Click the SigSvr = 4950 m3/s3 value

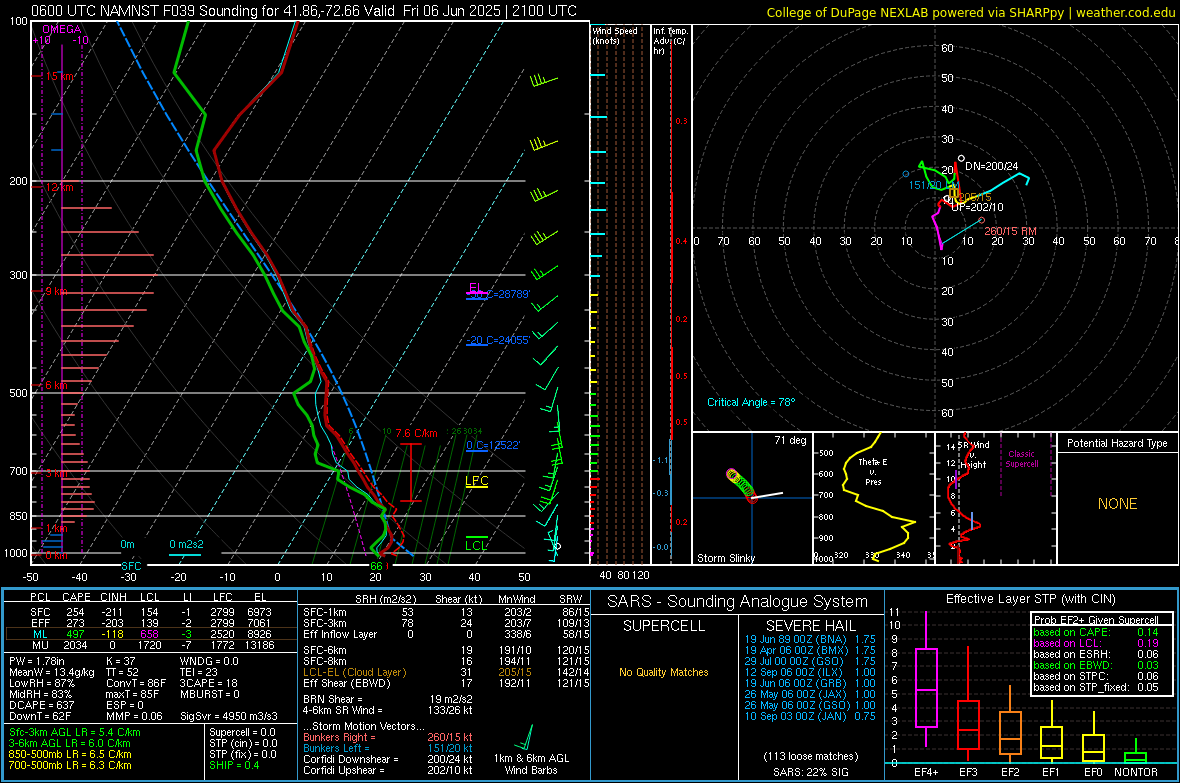(x=229, y=716)
